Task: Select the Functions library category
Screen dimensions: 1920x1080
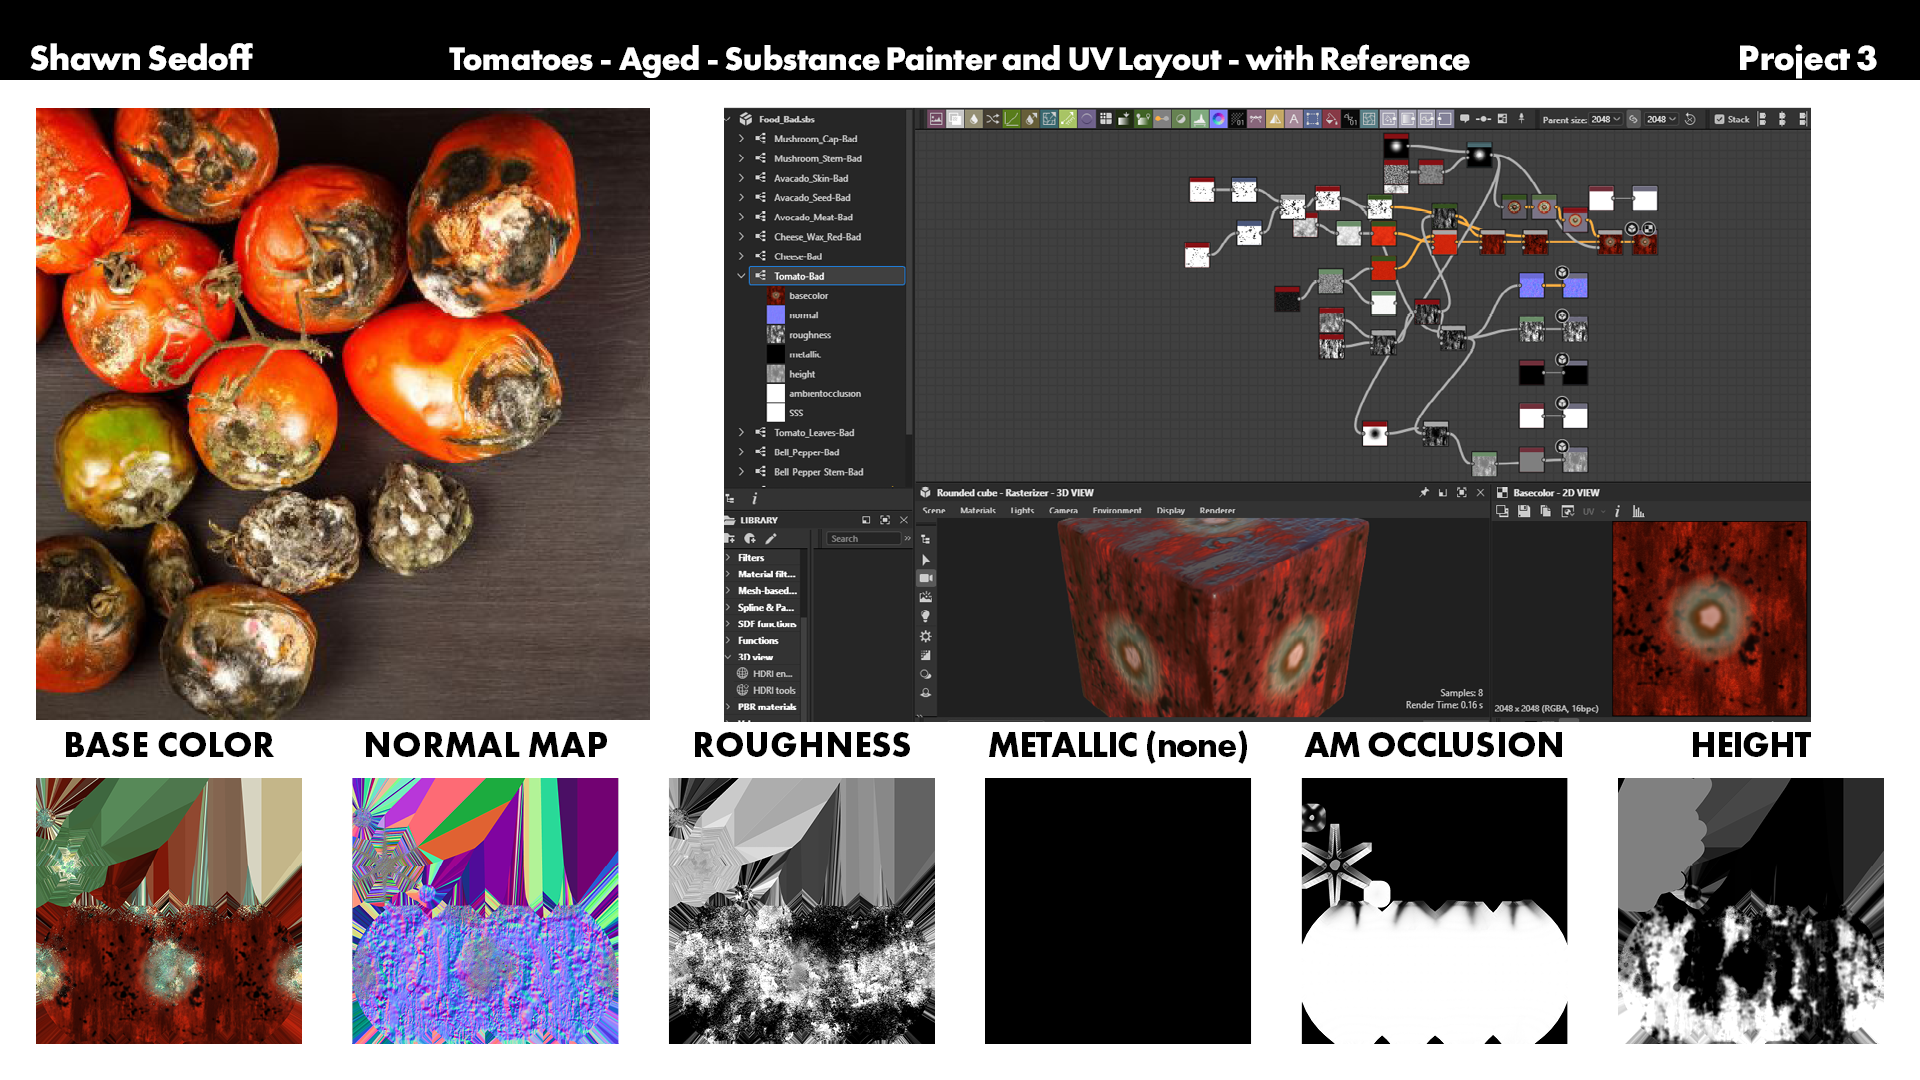Action: 758,641
